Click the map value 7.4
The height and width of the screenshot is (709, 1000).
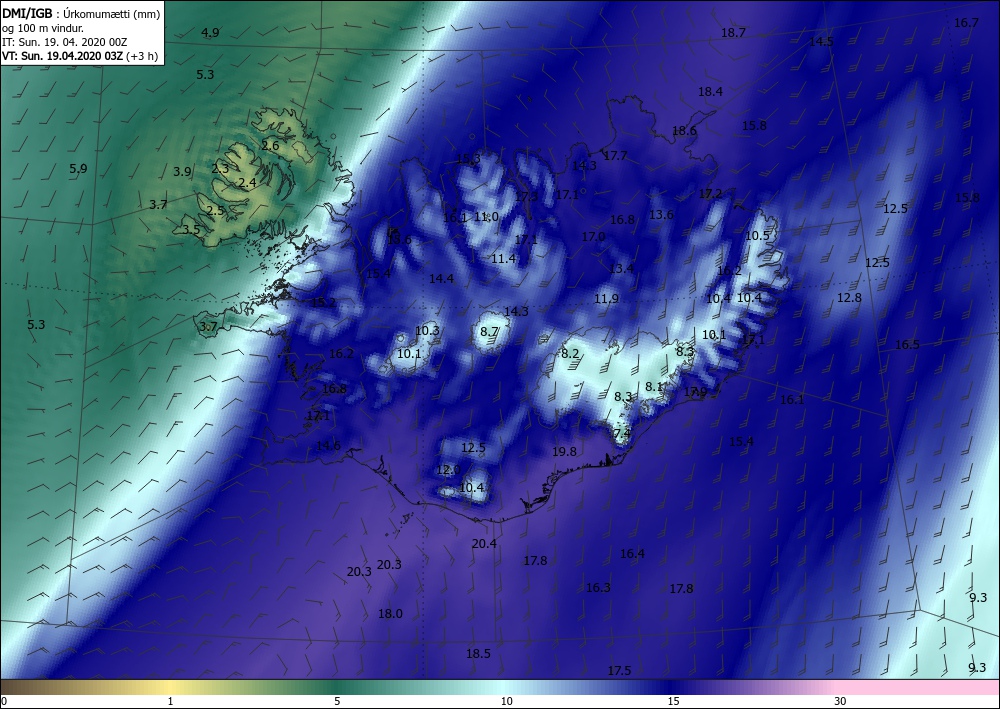tap(622, 434)
